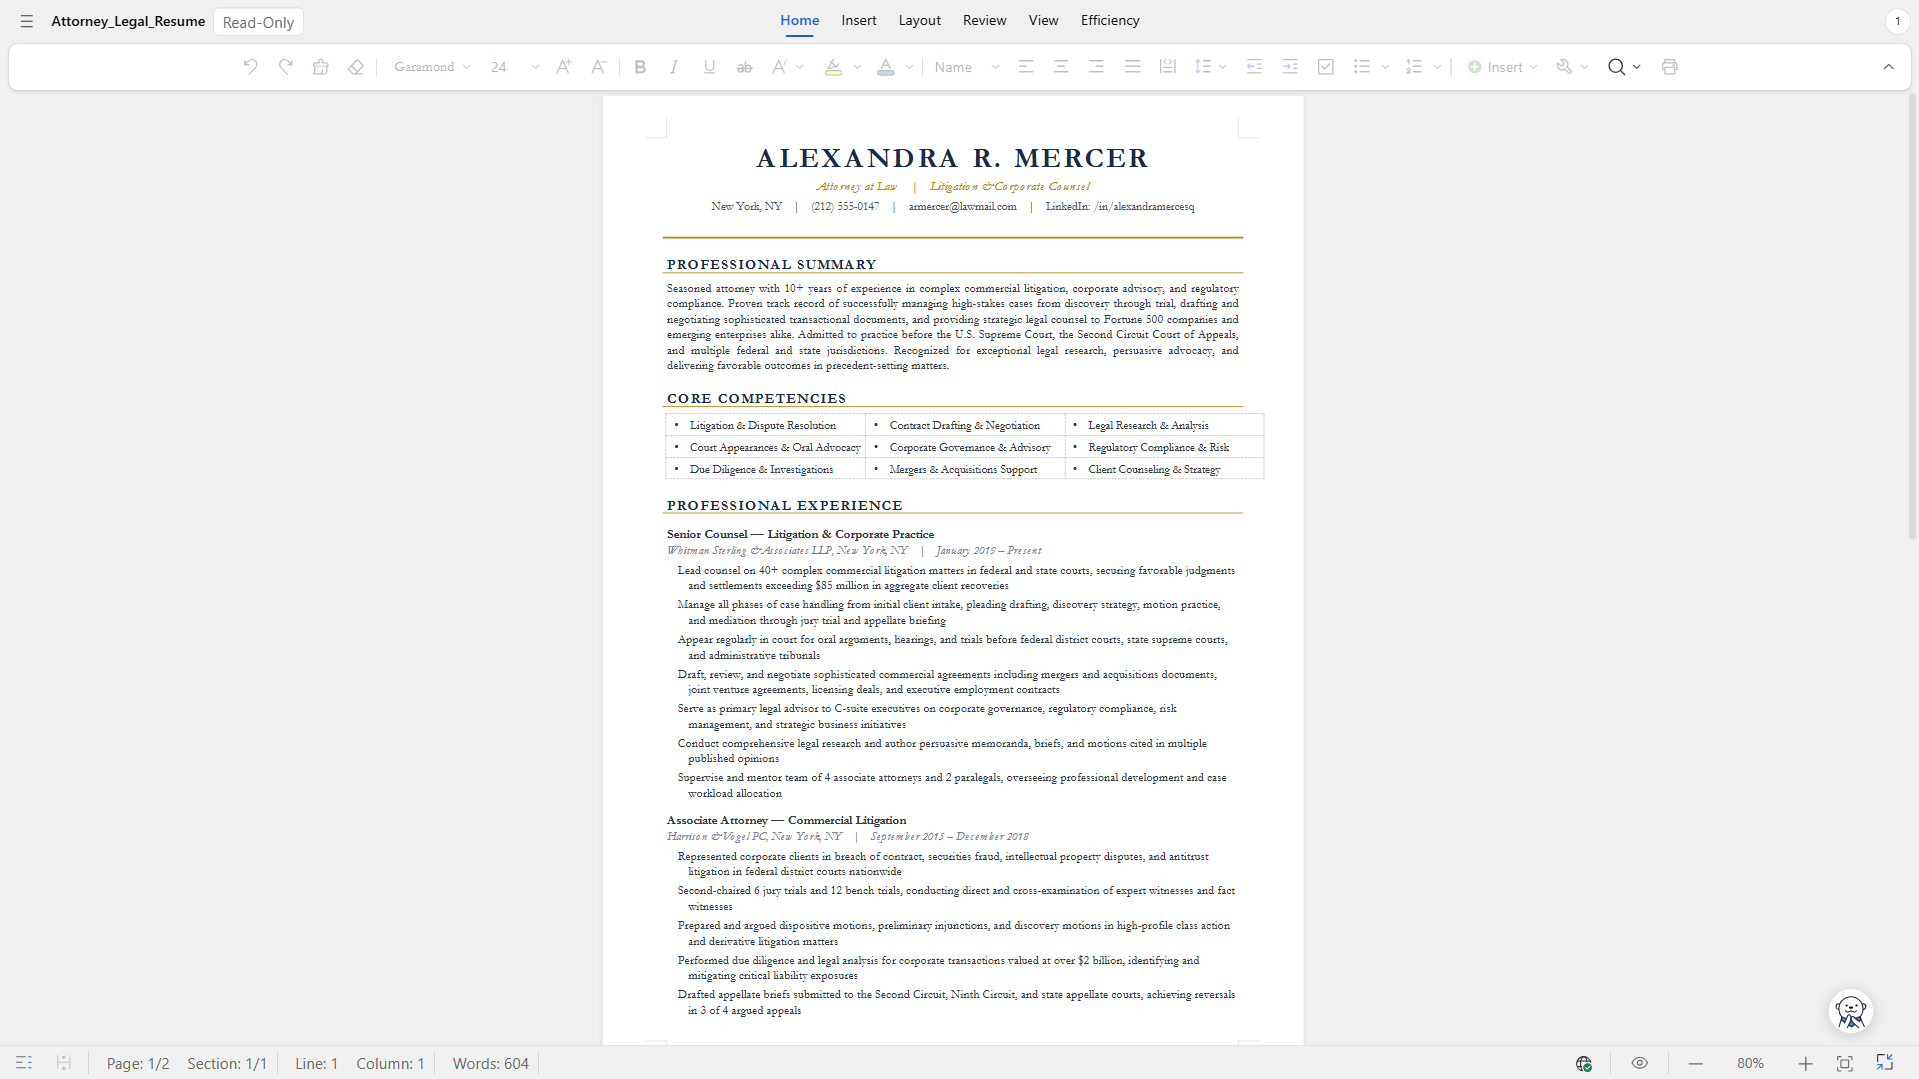Click the Undo icon
The width and height of the screenshot is (1919, 1079).
tap(250, 67)
